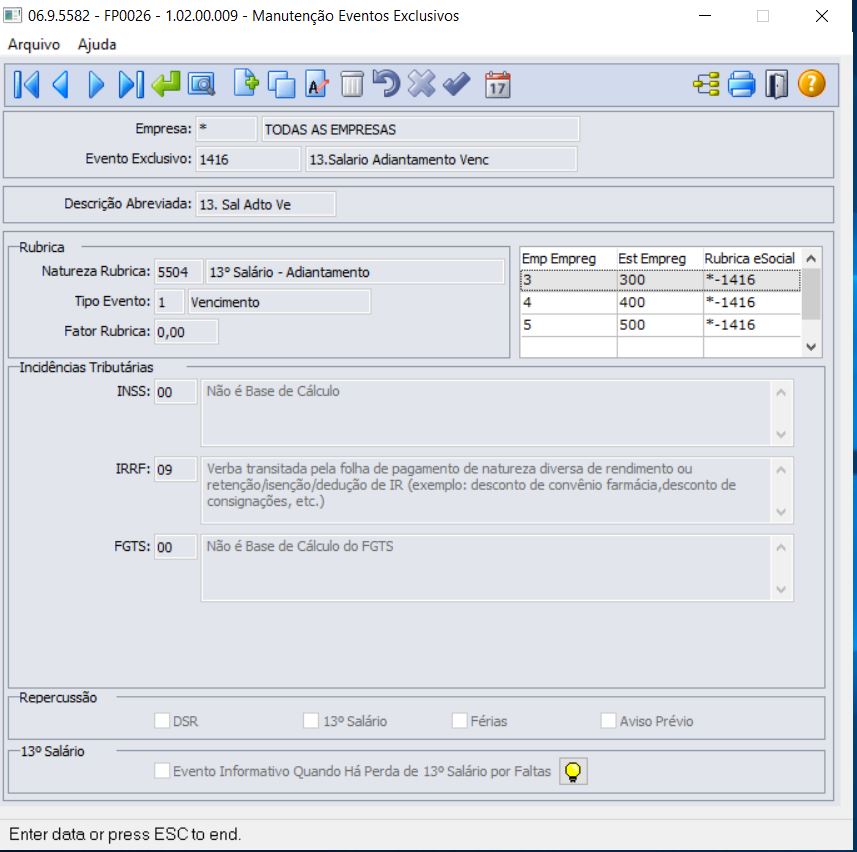Click the Não é Base de Cálculo do FGTS text
Viewport: 857px width, 852px height.
[300, 546]
